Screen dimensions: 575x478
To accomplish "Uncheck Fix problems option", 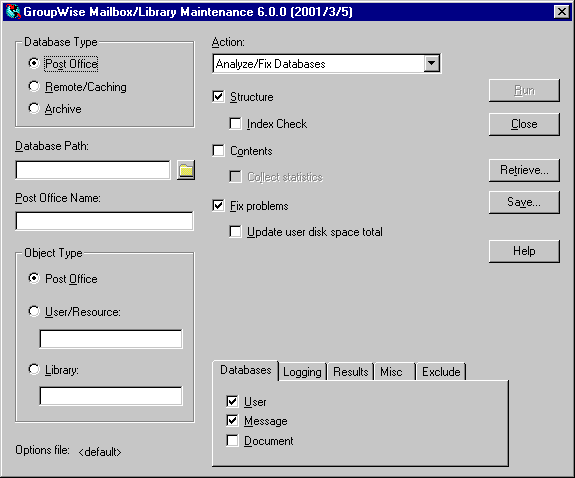I will point(218,205).
